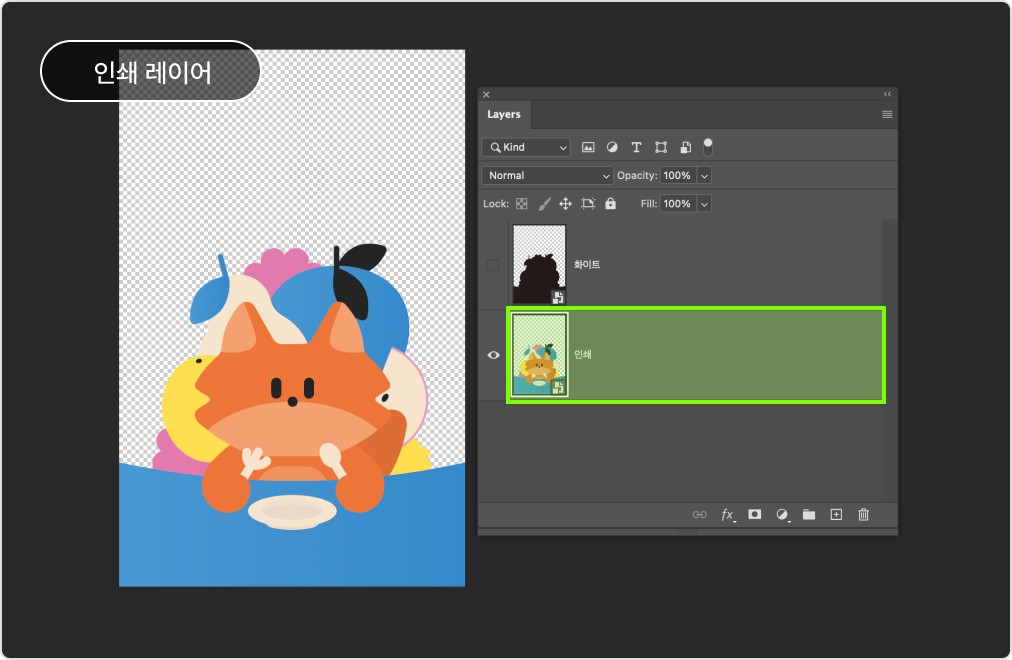Image resolution: width=1012 pixels, height=660 pixels.
Task: Filter for type layers in Layers panel
Action: click(636, 147)
